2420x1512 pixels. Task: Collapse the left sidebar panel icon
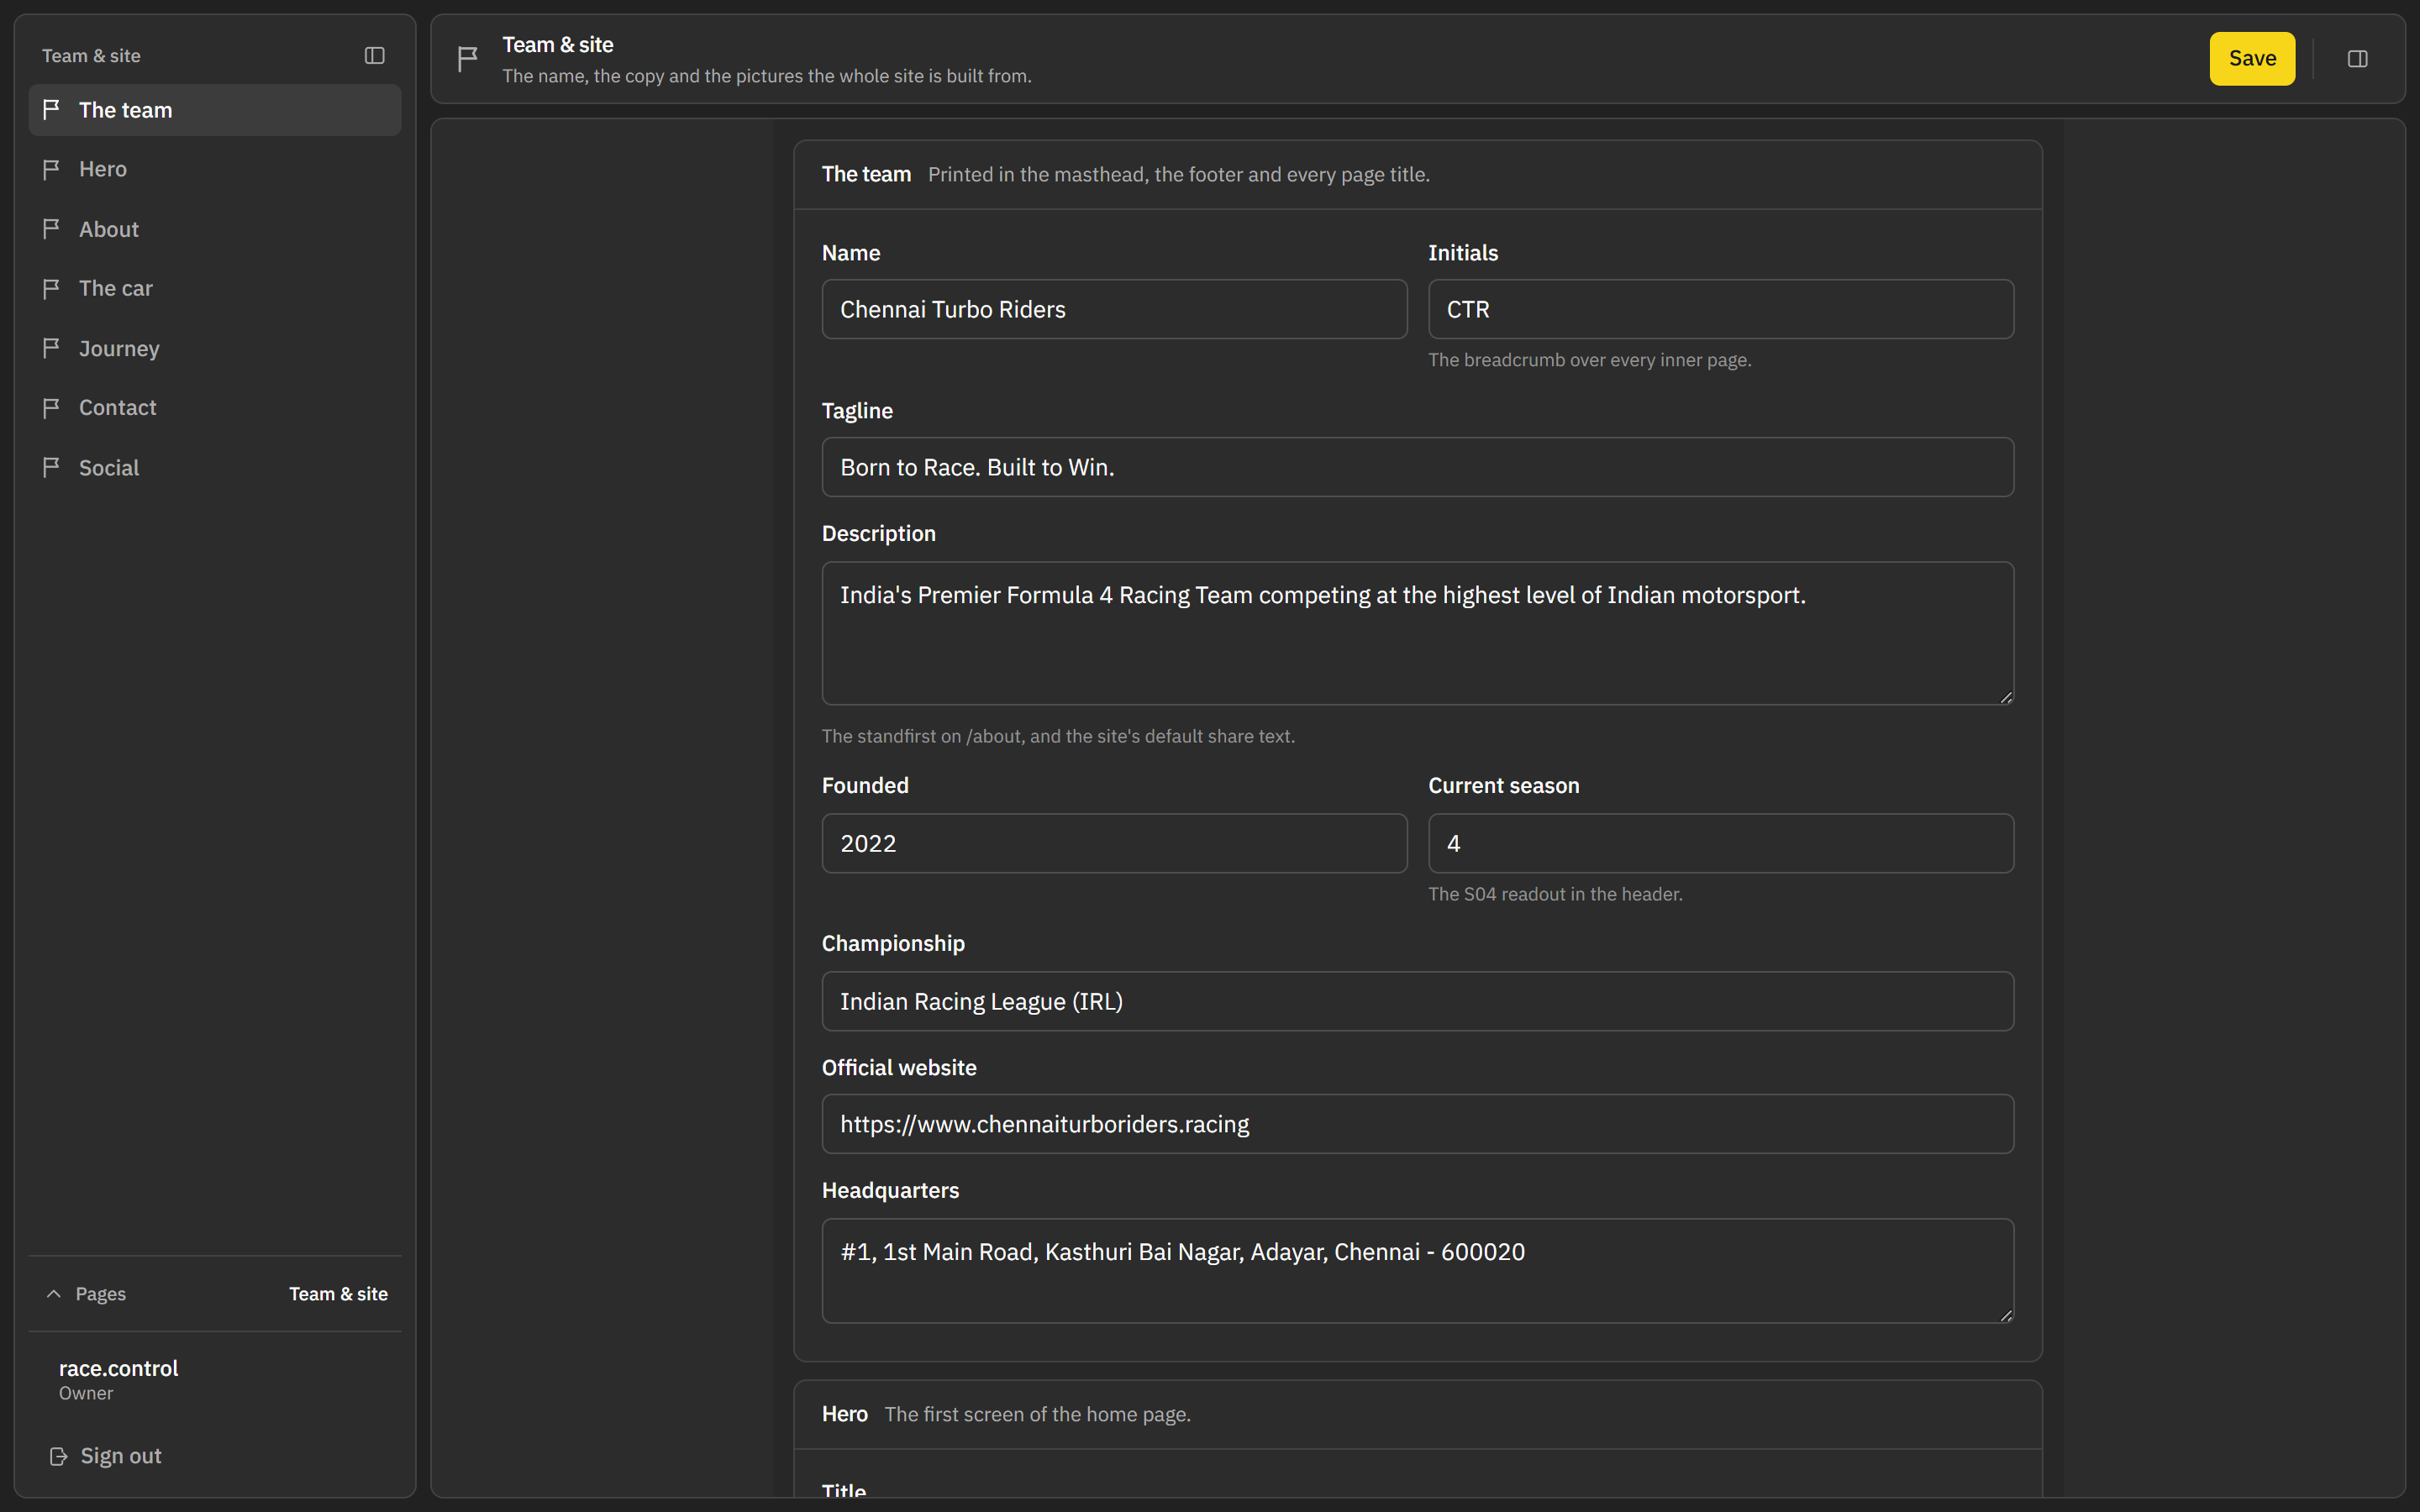click(374, 56)
